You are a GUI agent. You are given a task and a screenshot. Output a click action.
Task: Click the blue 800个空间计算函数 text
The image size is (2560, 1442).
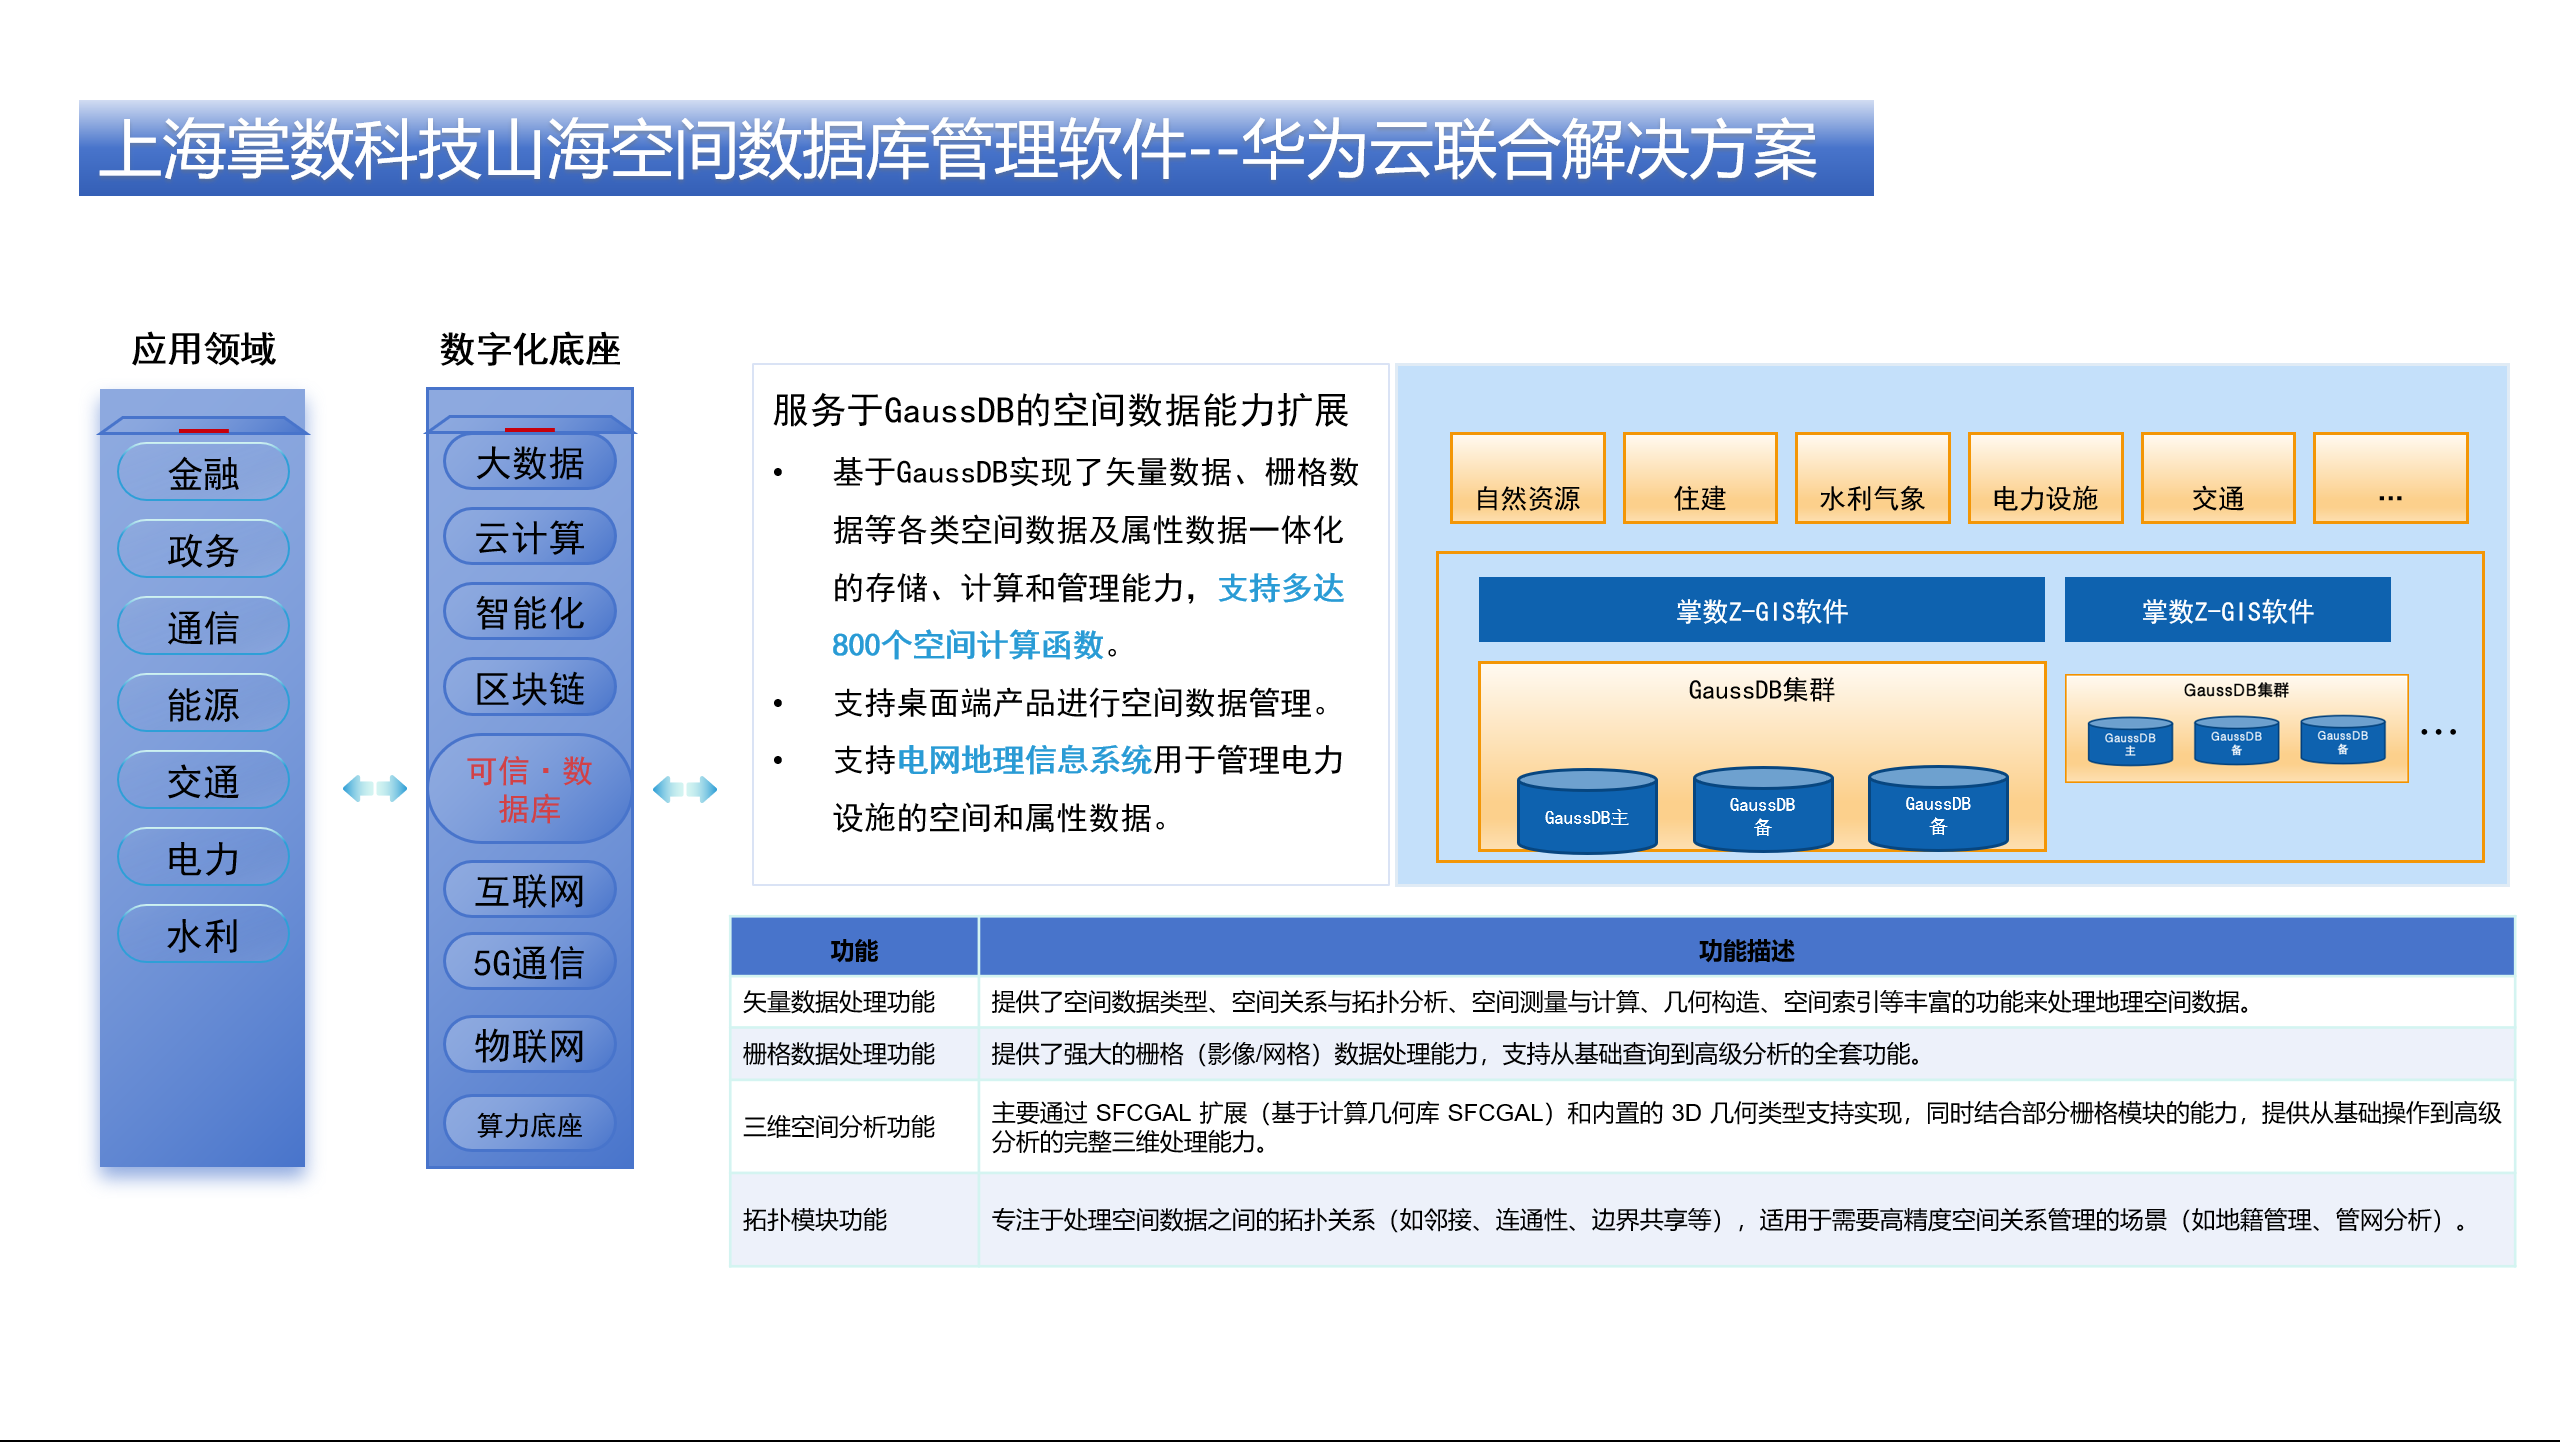coord(967,645)
